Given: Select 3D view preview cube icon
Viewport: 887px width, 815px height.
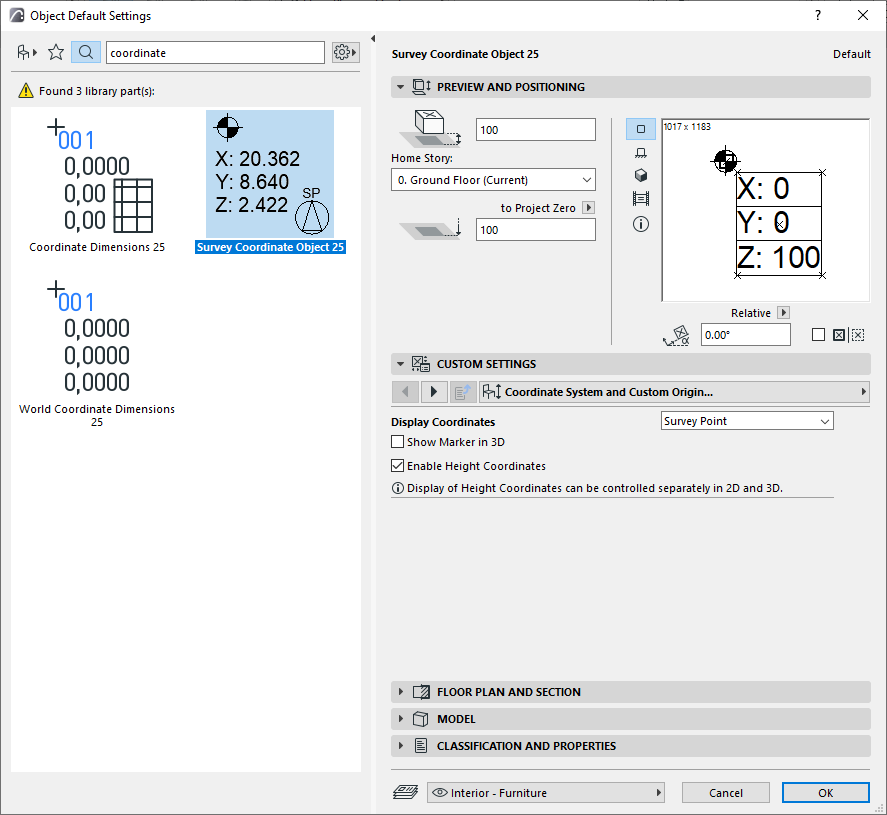Looking at the screenshot, I should (x=641, y=175).
